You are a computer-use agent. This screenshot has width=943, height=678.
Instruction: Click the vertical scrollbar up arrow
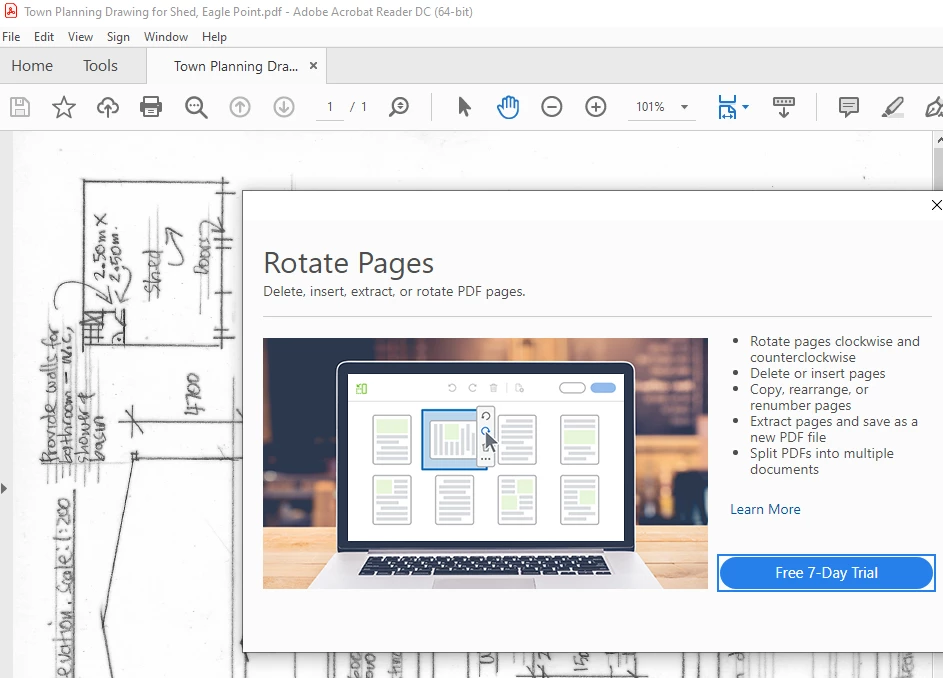pos(939,140)
